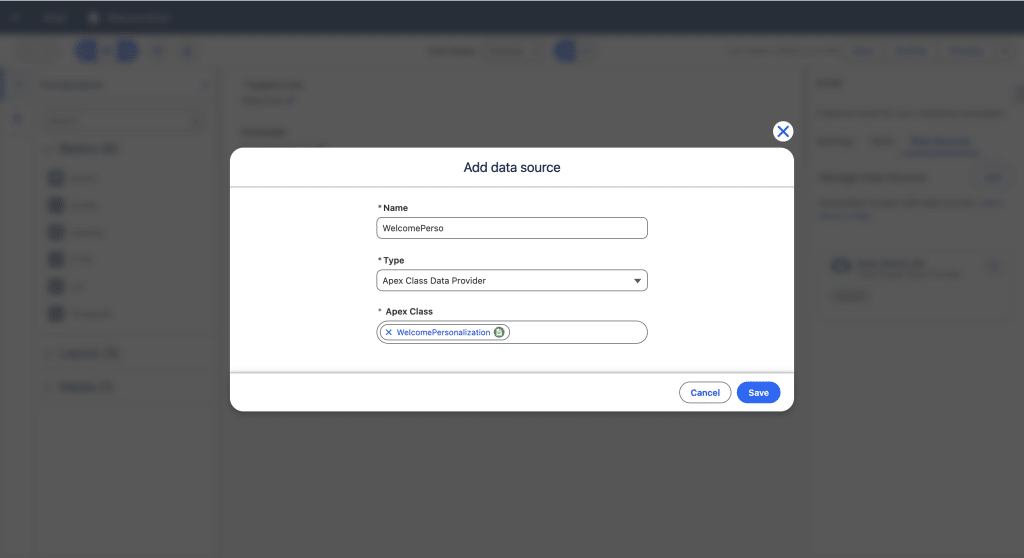Image resolution: width=1024 pixels, height=558 pixels.
Task: Select the first element icon in Elements list
Action: tap(56, 178)
